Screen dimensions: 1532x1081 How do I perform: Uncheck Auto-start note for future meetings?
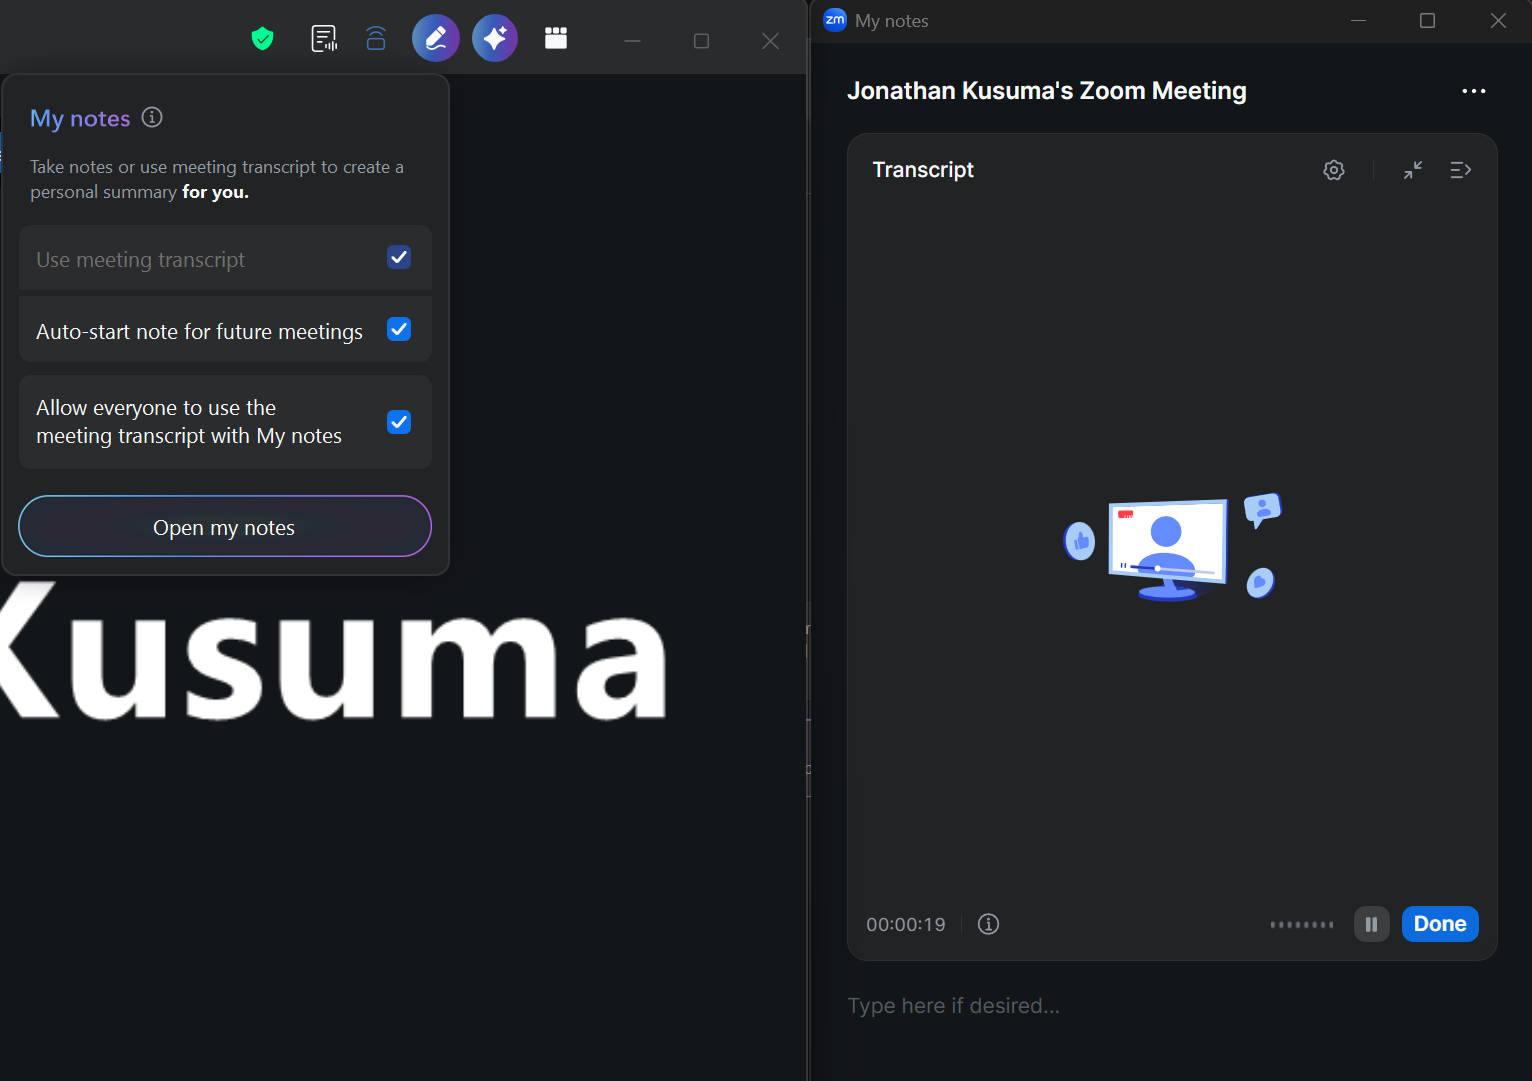399,329
